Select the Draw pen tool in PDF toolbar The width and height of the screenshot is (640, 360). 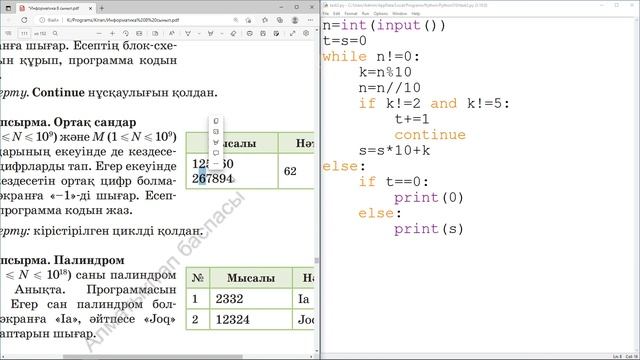point(188,33)
